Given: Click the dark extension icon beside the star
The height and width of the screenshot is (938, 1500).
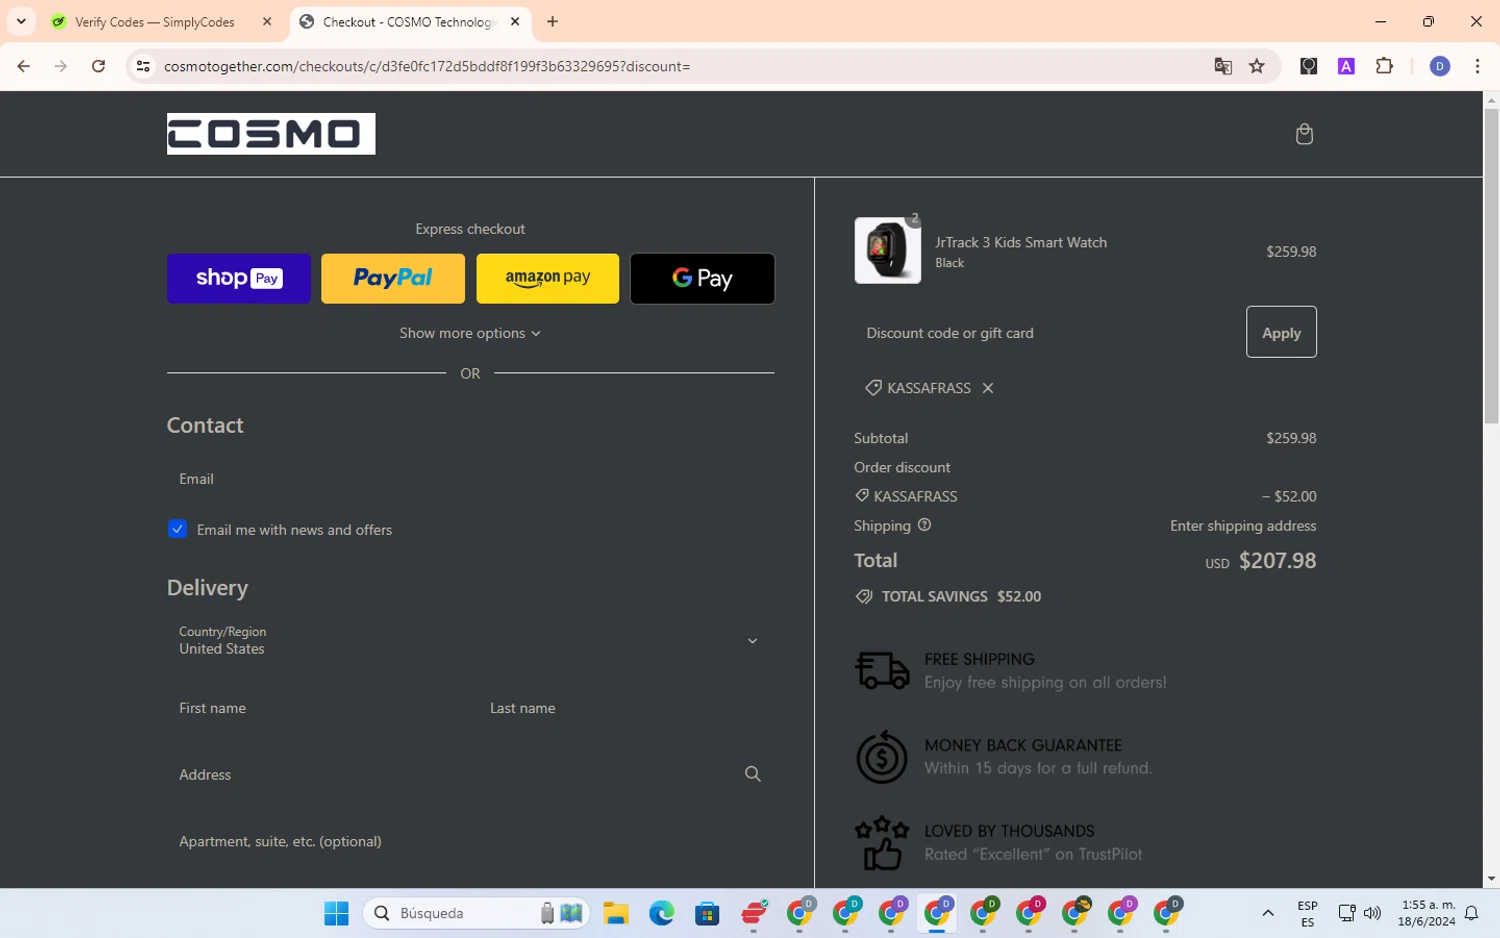Looking at the screenshot, I should (1308, 66).
